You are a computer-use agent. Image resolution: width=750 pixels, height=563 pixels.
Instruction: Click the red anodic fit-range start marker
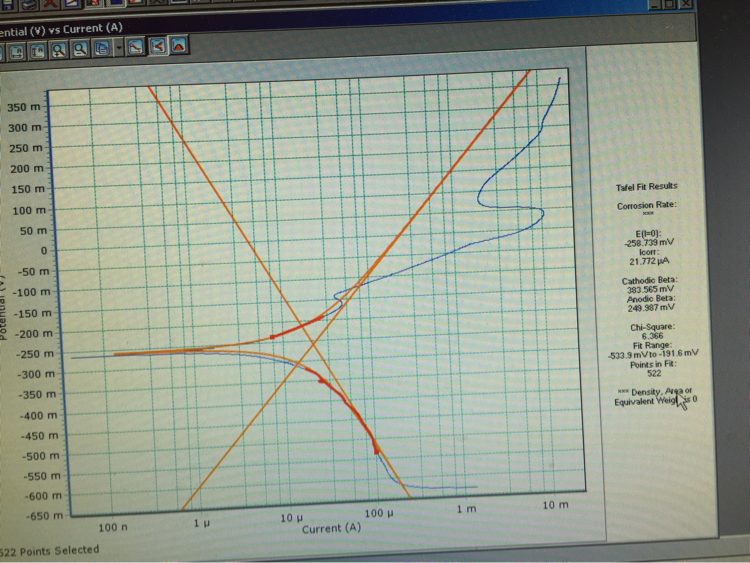(272, 337)
